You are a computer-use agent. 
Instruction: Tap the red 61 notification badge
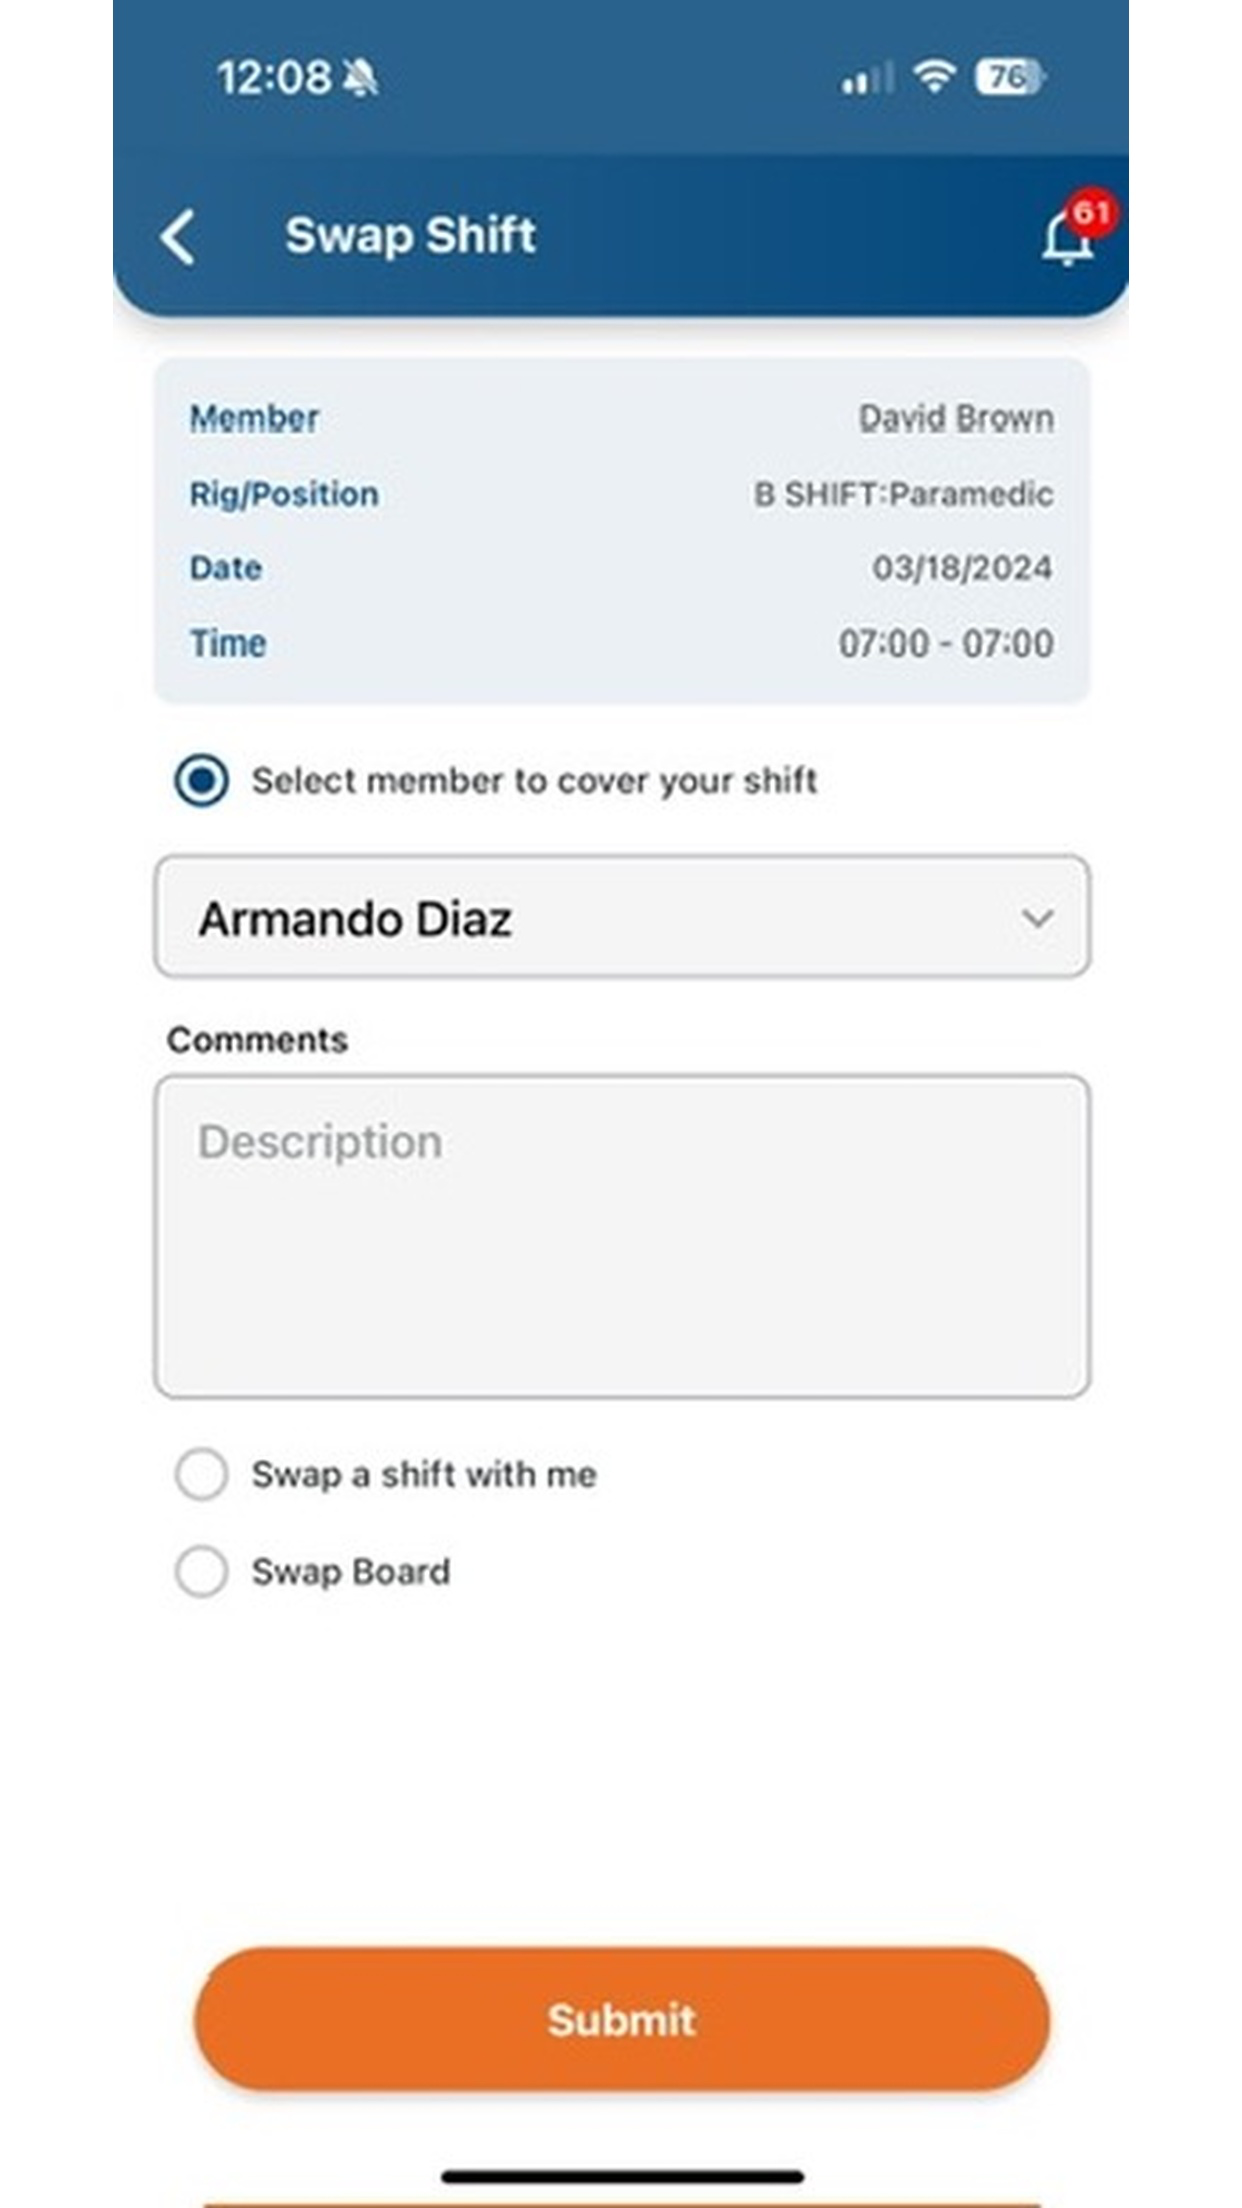[1092, 212]
